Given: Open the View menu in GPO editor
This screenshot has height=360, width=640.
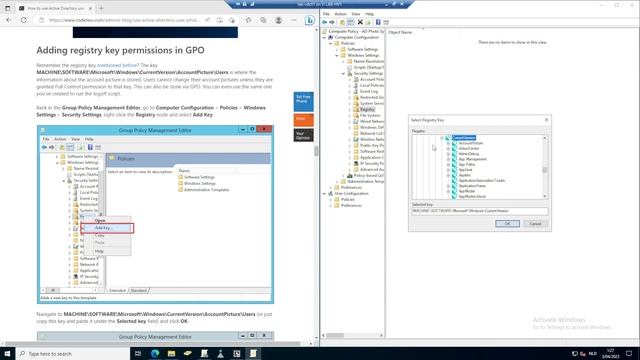Looking at the screenshot, I should (x=356, y=14).
